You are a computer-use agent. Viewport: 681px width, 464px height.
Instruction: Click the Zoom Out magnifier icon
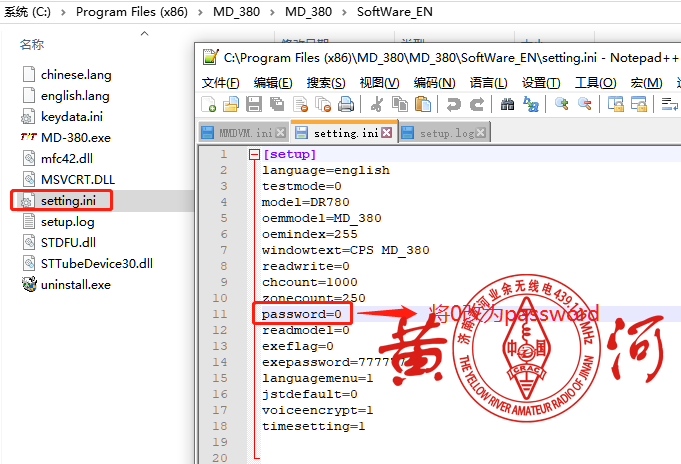(585, 103)
